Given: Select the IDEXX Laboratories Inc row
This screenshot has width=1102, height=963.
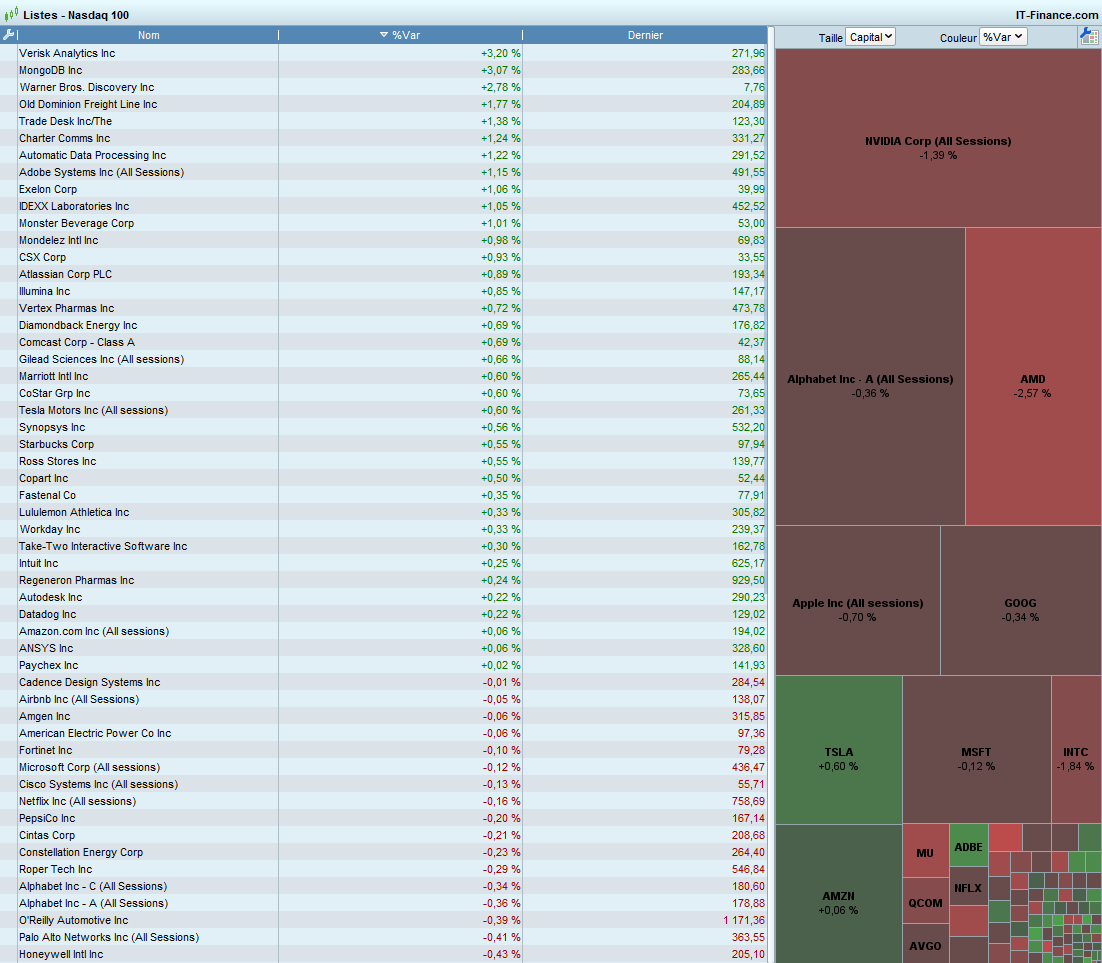Looking at the screenshot, I should 383,206.
